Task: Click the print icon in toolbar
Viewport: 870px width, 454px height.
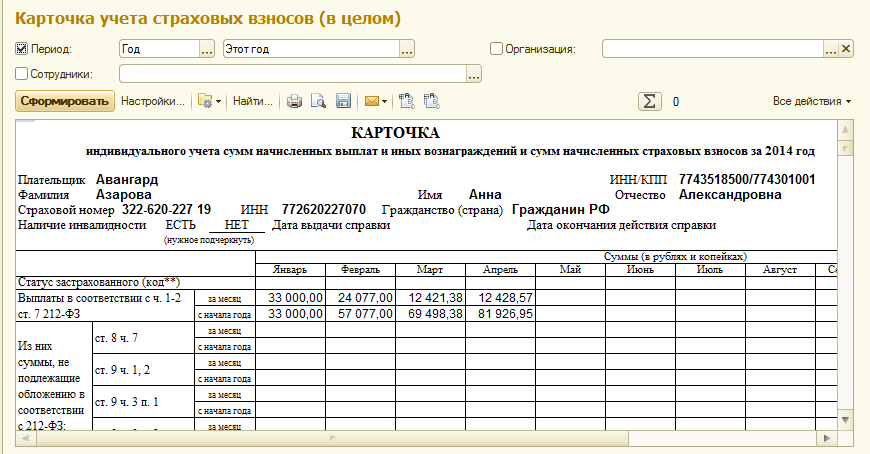Action: point(295,101)
